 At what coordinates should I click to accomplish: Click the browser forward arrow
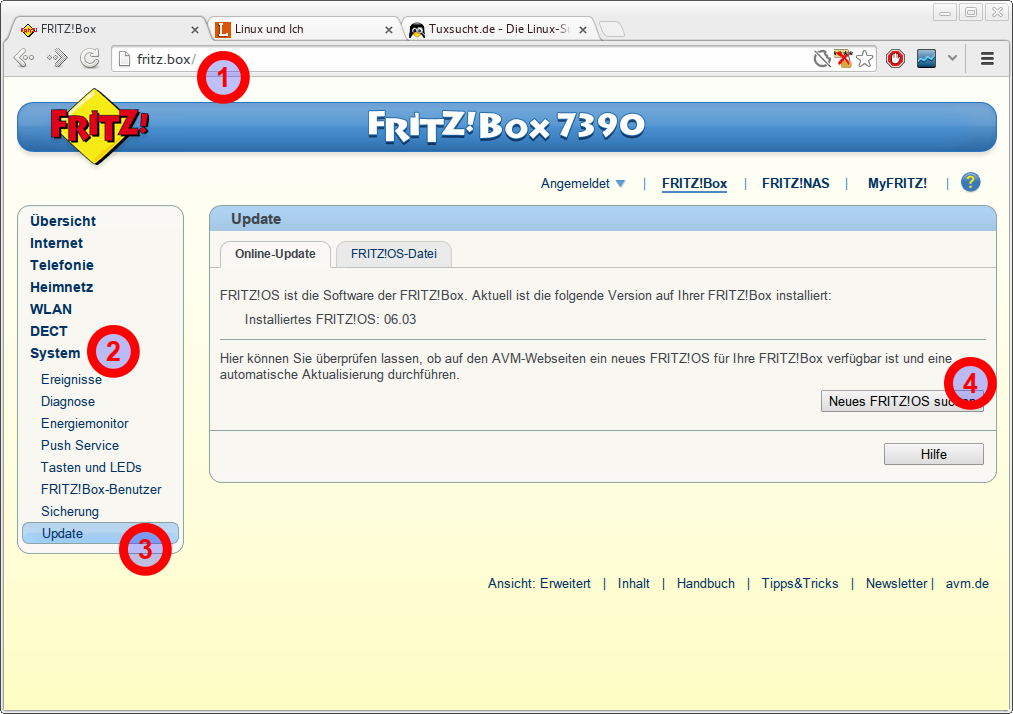(x=57, y=59)
